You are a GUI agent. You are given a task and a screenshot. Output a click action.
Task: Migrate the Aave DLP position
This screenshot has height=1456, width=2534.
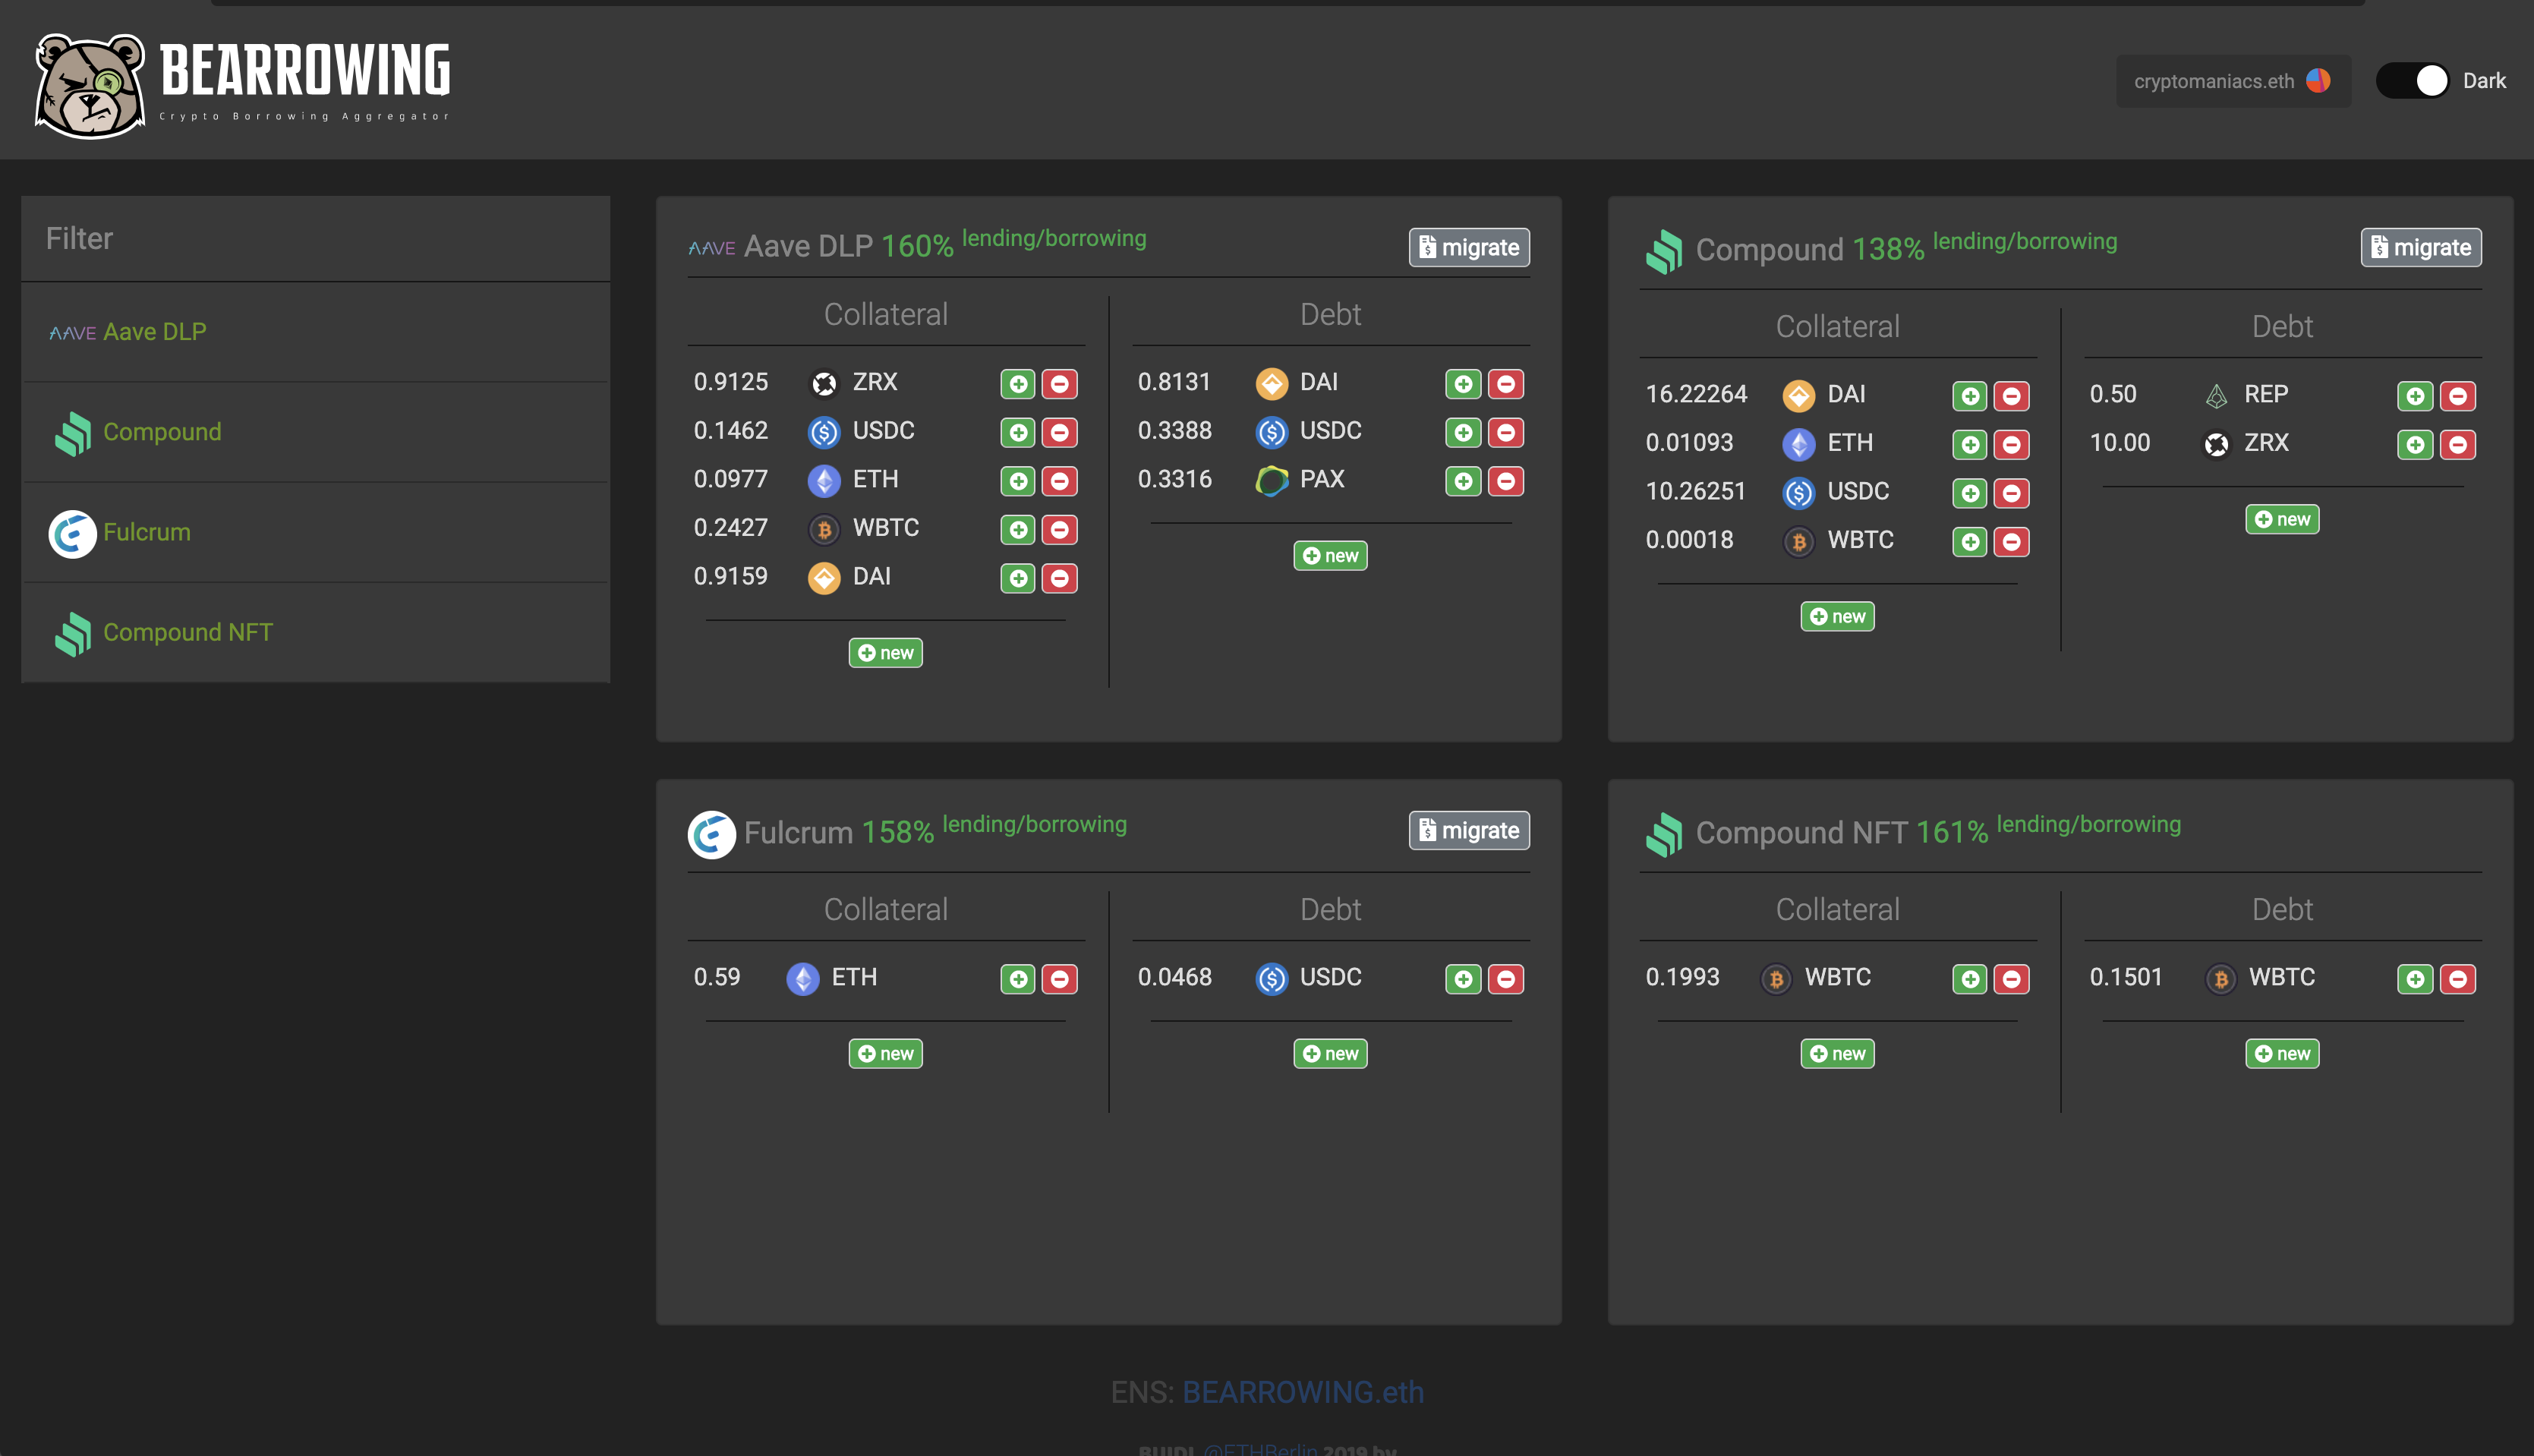(1468, 247)
